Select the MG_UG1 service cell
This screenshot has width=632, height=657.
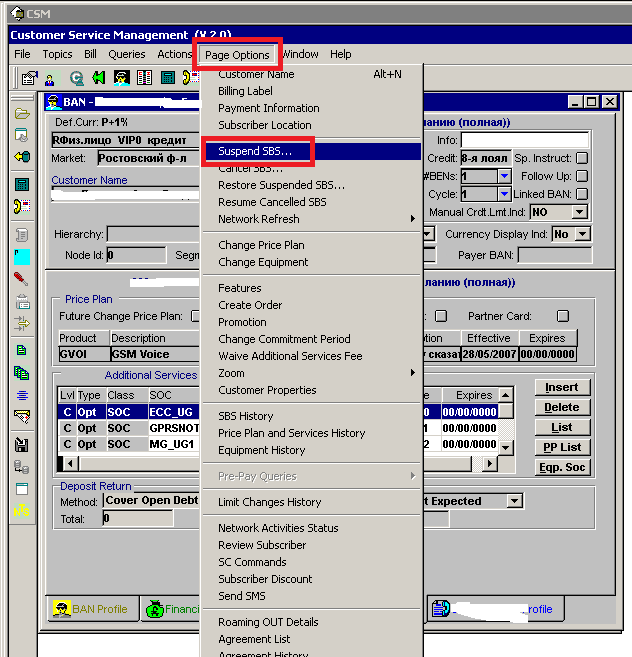click(x=174, y=444)
